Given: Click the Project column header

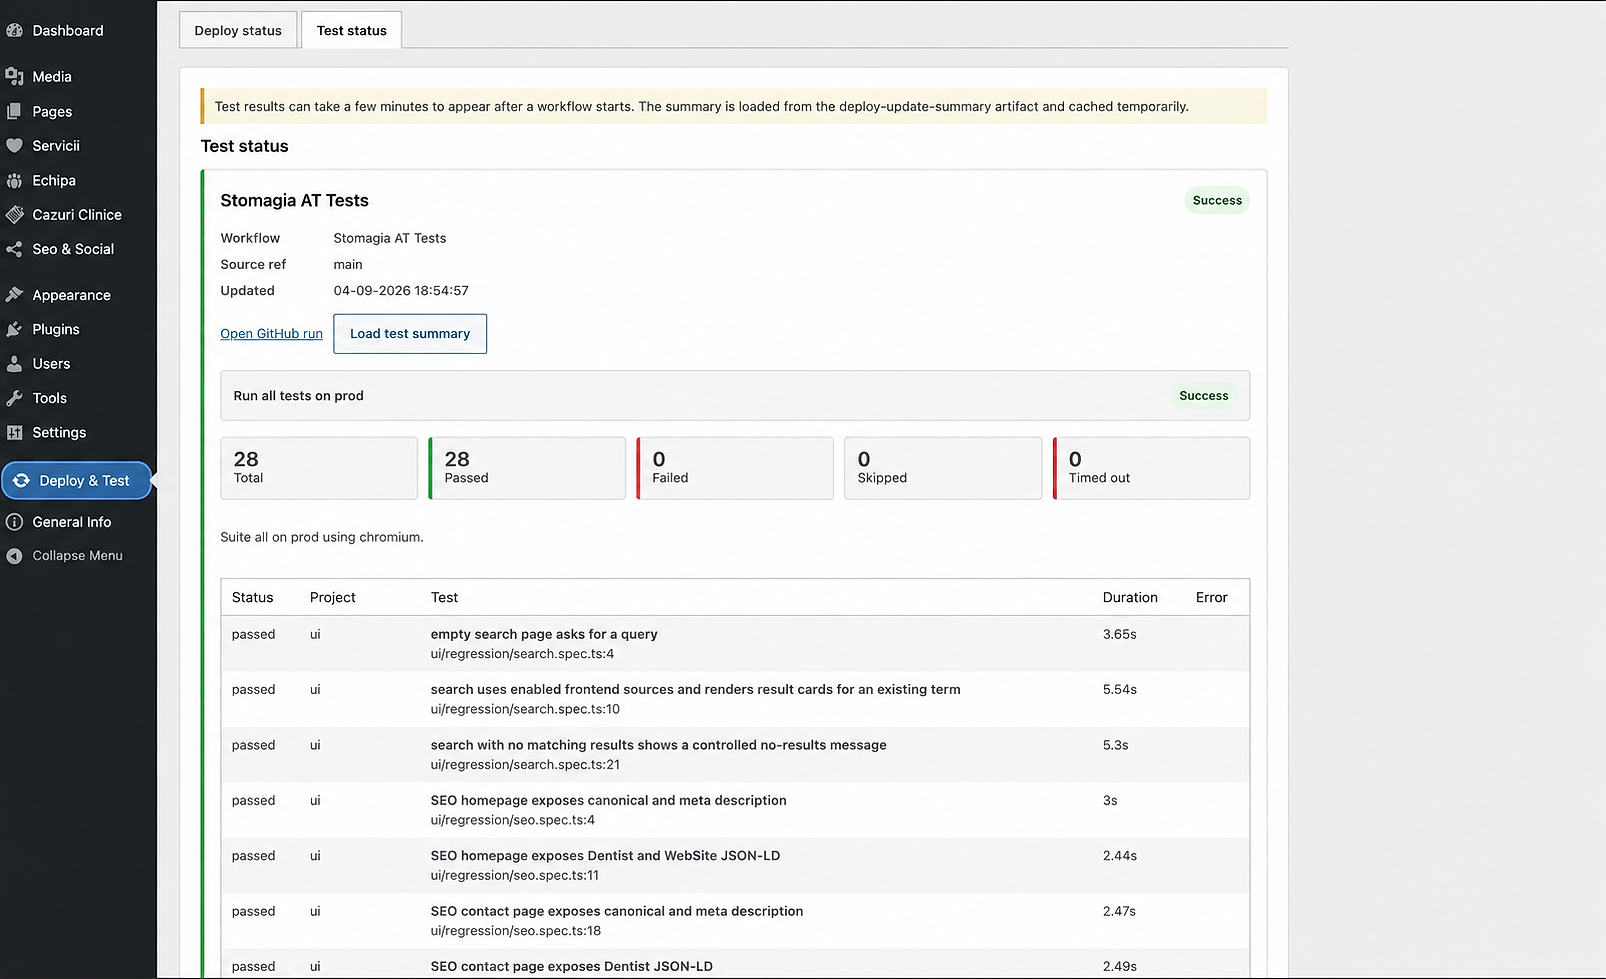Looking at the screenshot, I should [333, 597].
